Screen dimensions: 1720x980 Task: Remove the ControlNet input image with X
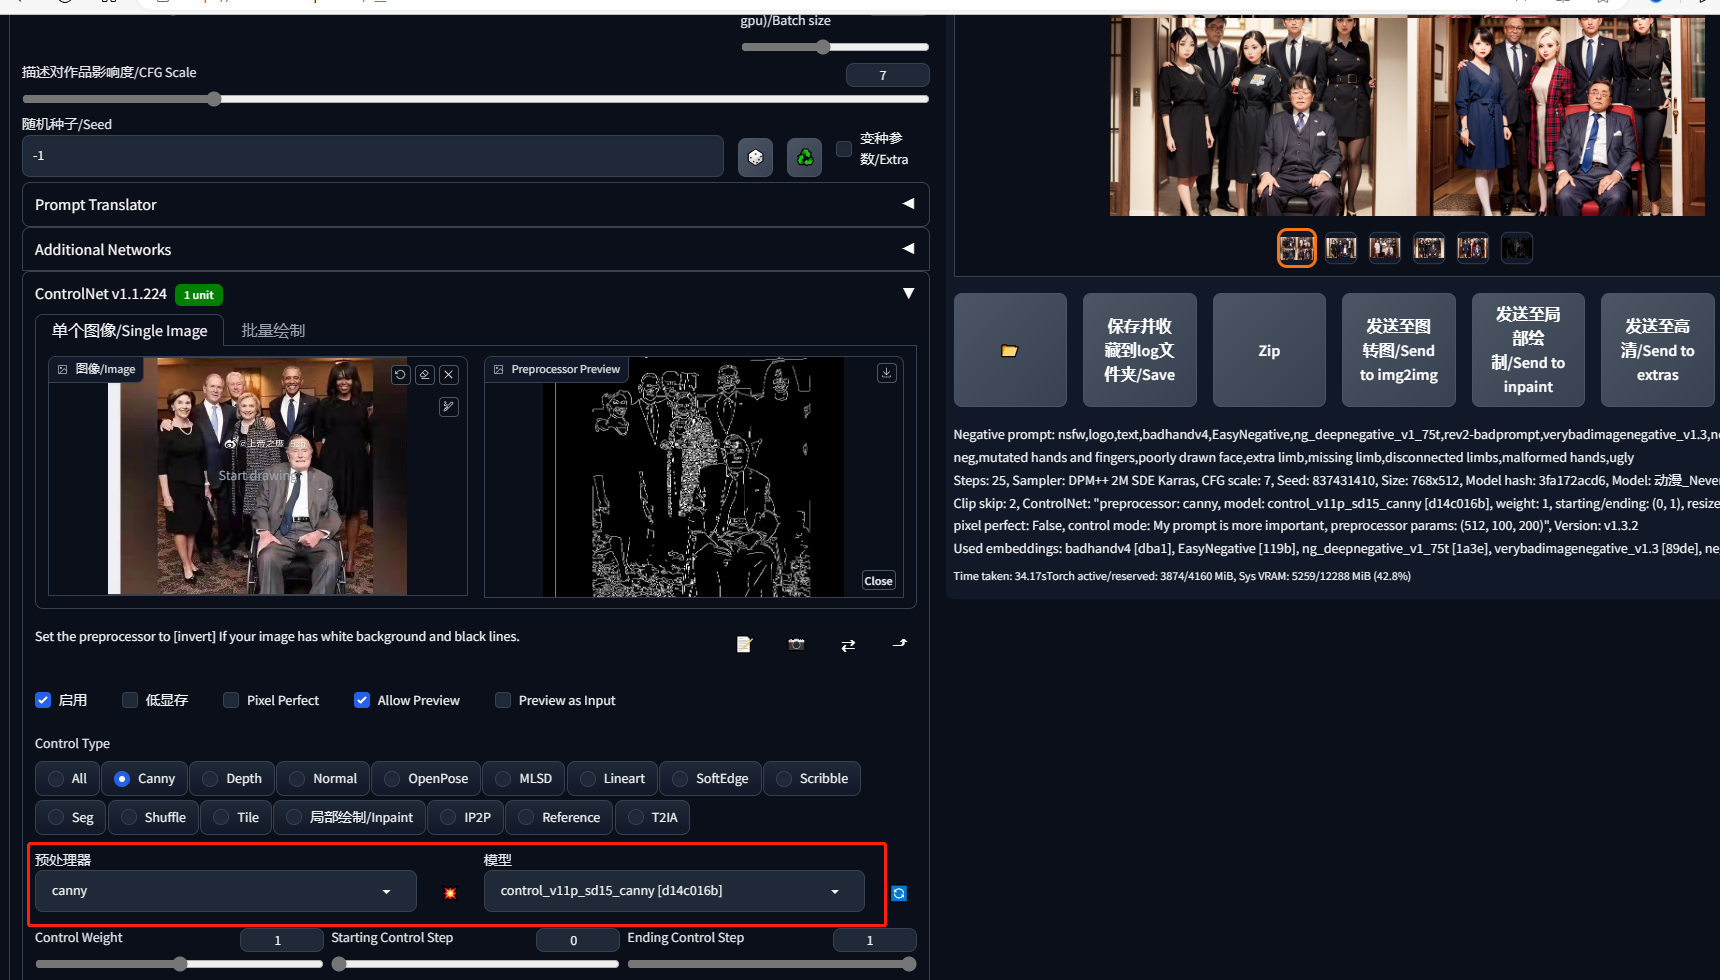(449, 374)
